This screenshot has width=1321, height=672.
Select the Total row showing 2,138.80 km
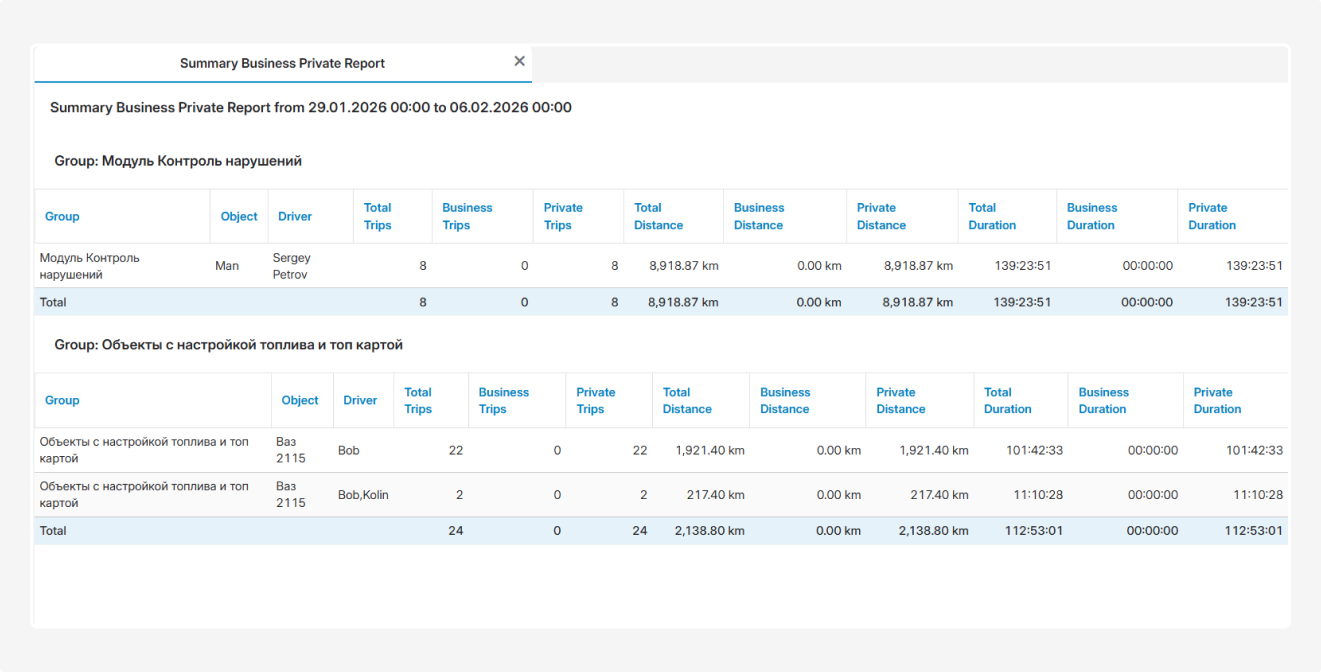tap(660, 531)
